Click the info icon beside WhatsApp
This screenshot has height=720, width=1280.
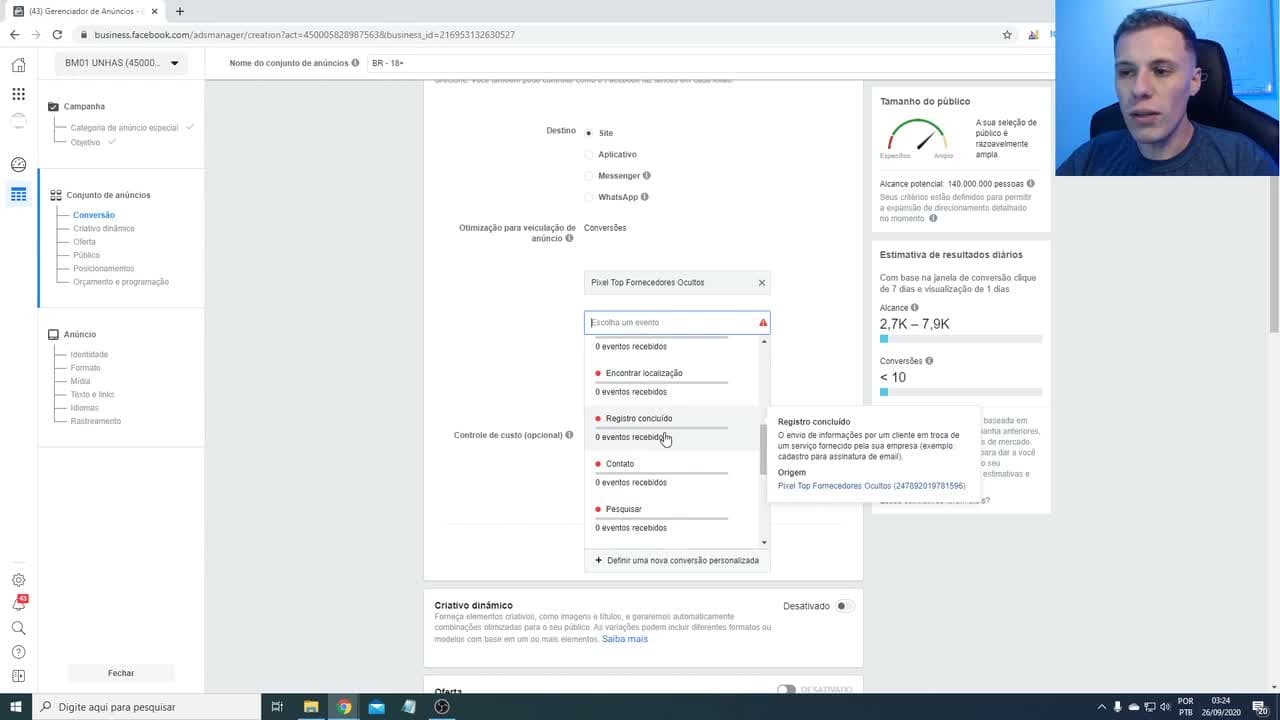pyautogui.click(x=645, y=197)
